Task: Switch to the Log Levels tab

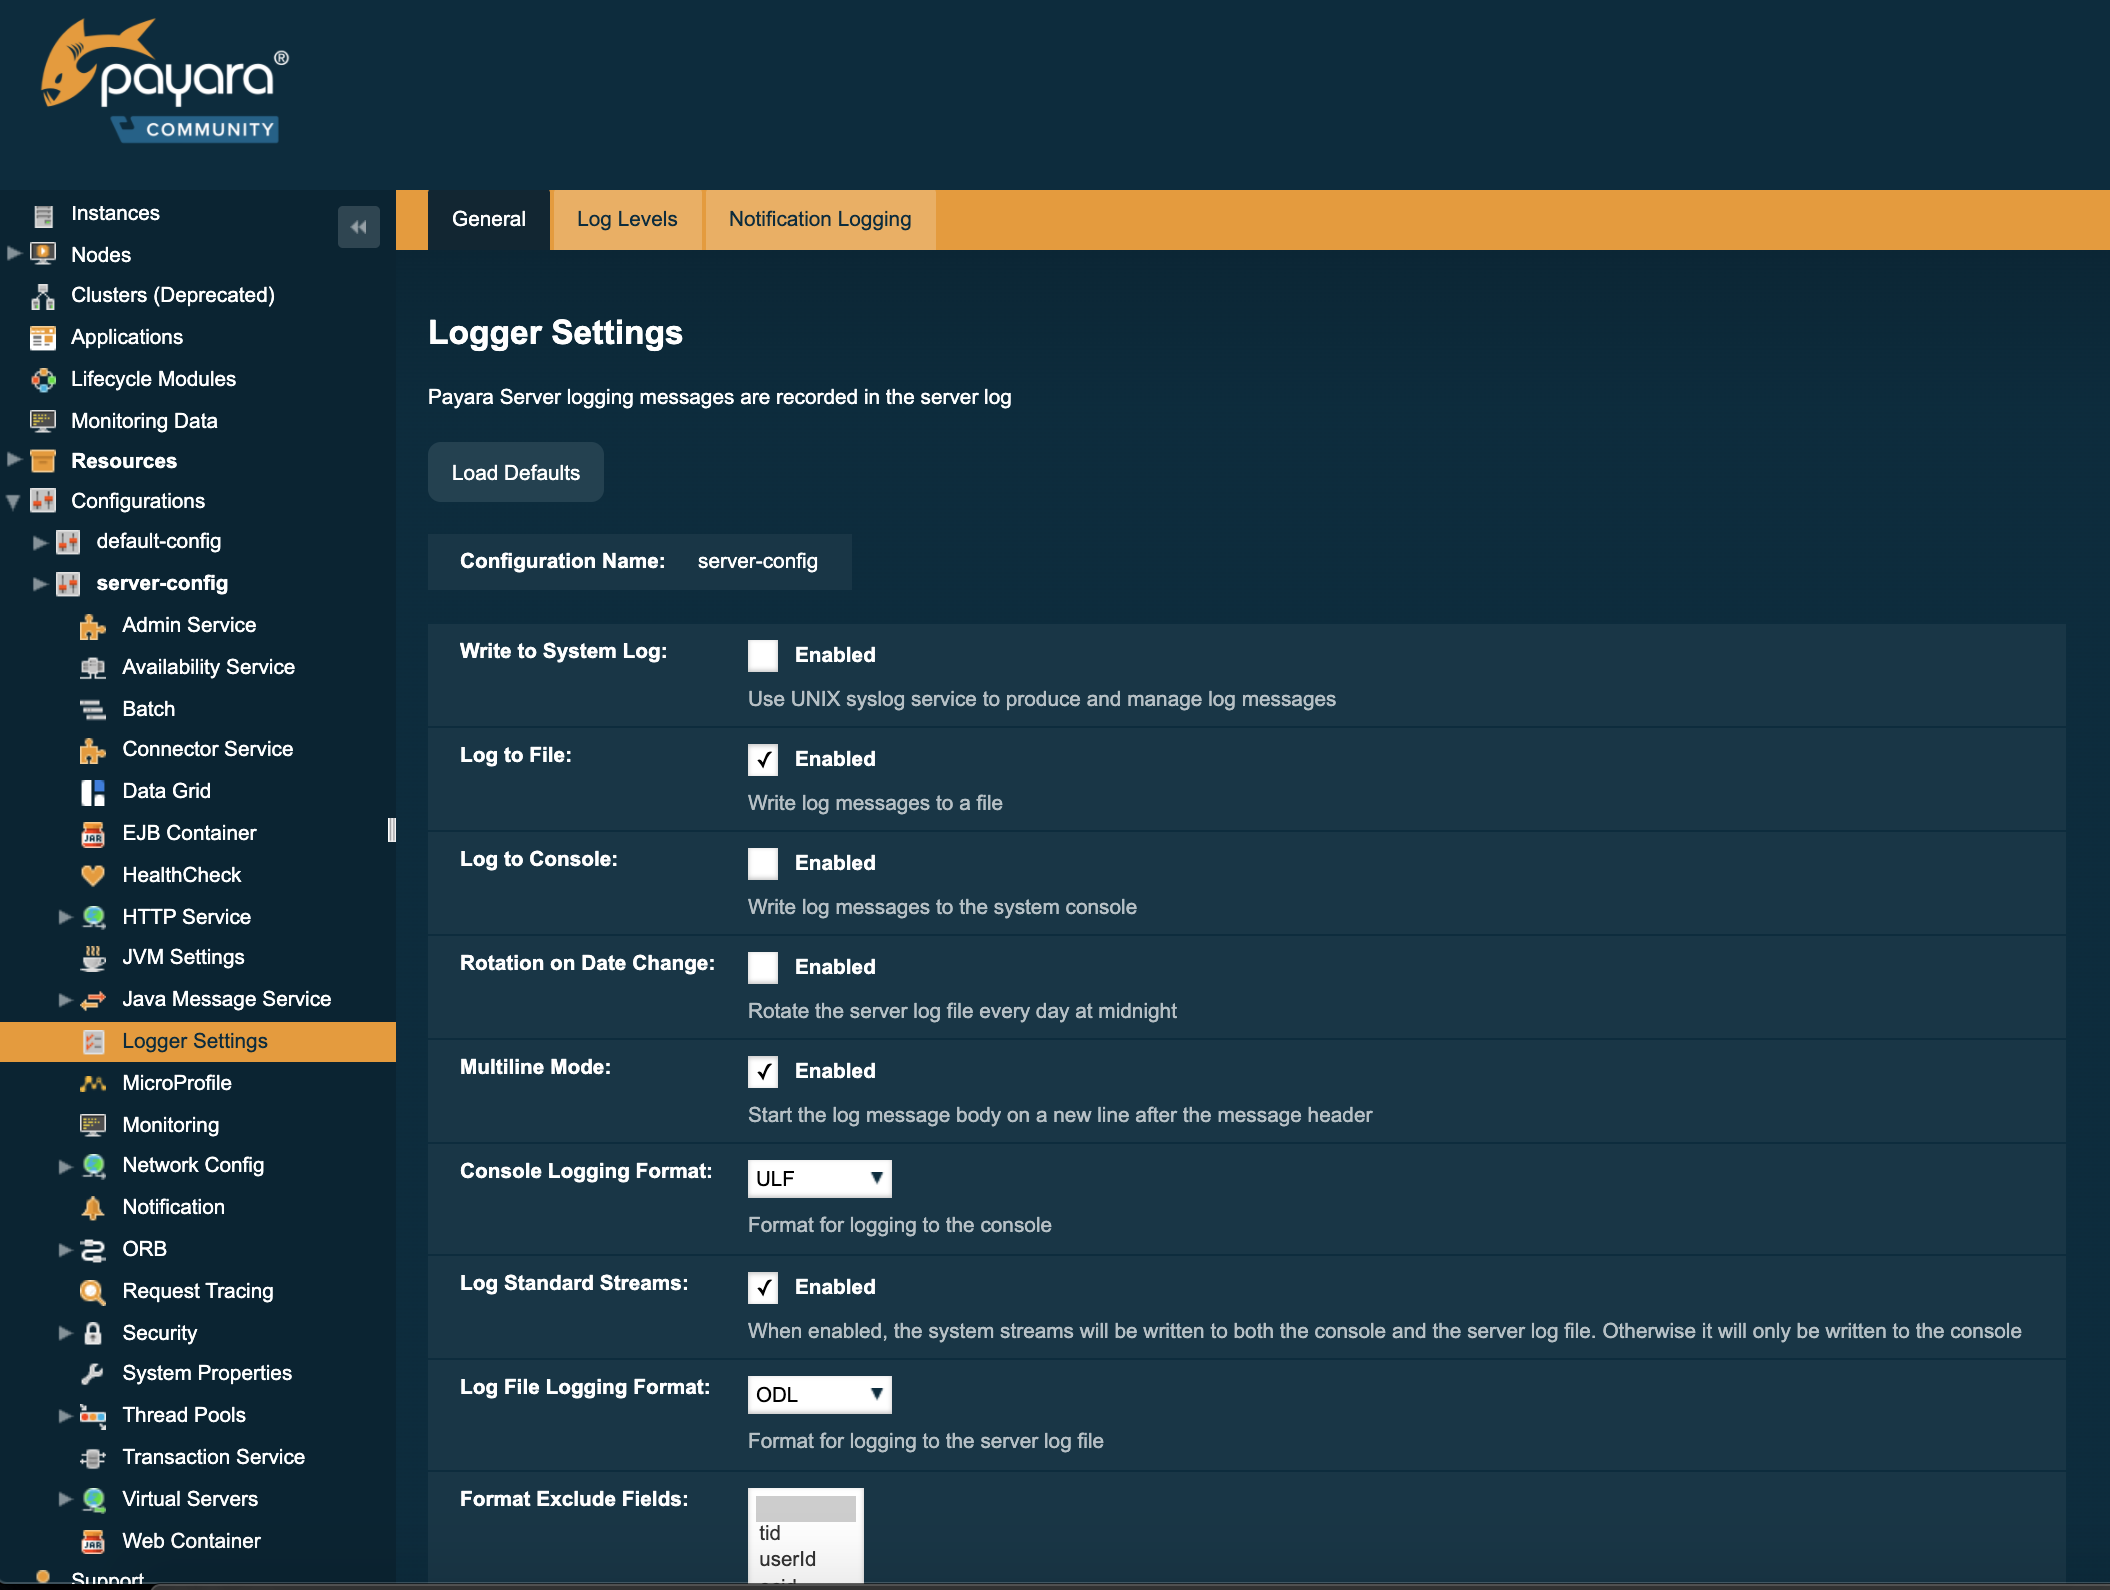Action: coord(627,219)
